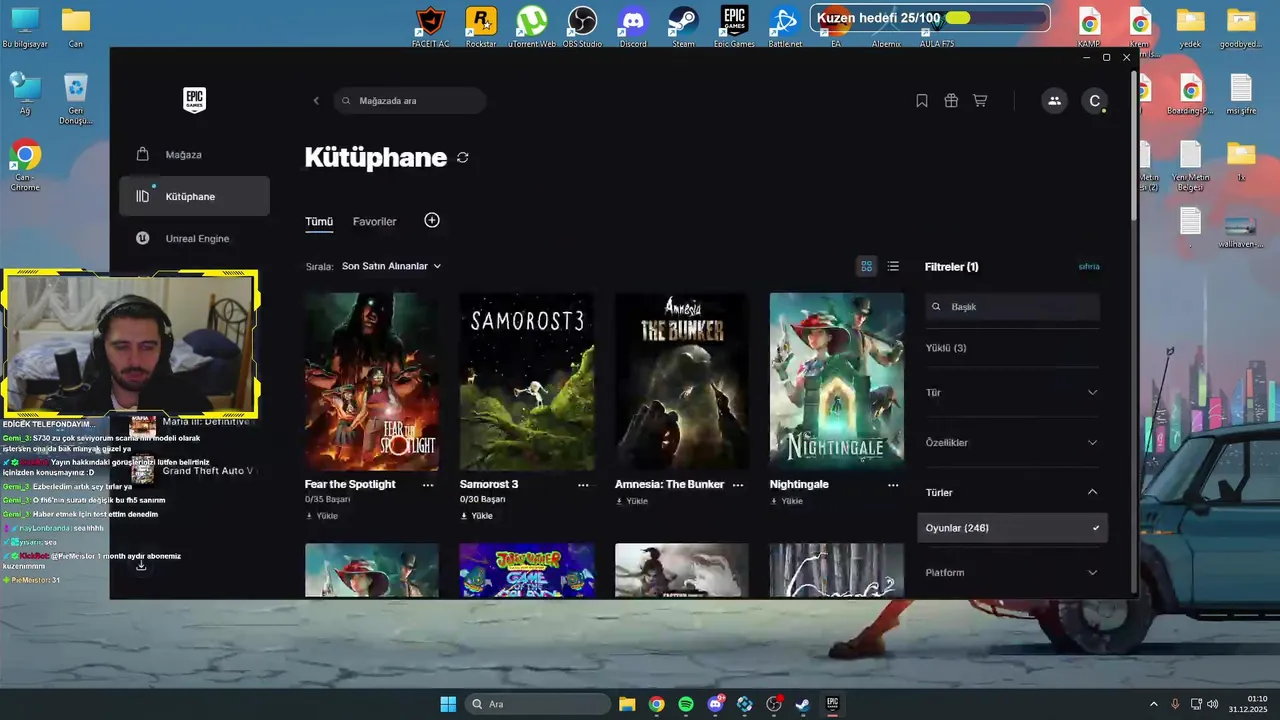Screen dimensions: 1280x720
Task: Switch to the Favoriler tab
Action: [x=374, y=222]
